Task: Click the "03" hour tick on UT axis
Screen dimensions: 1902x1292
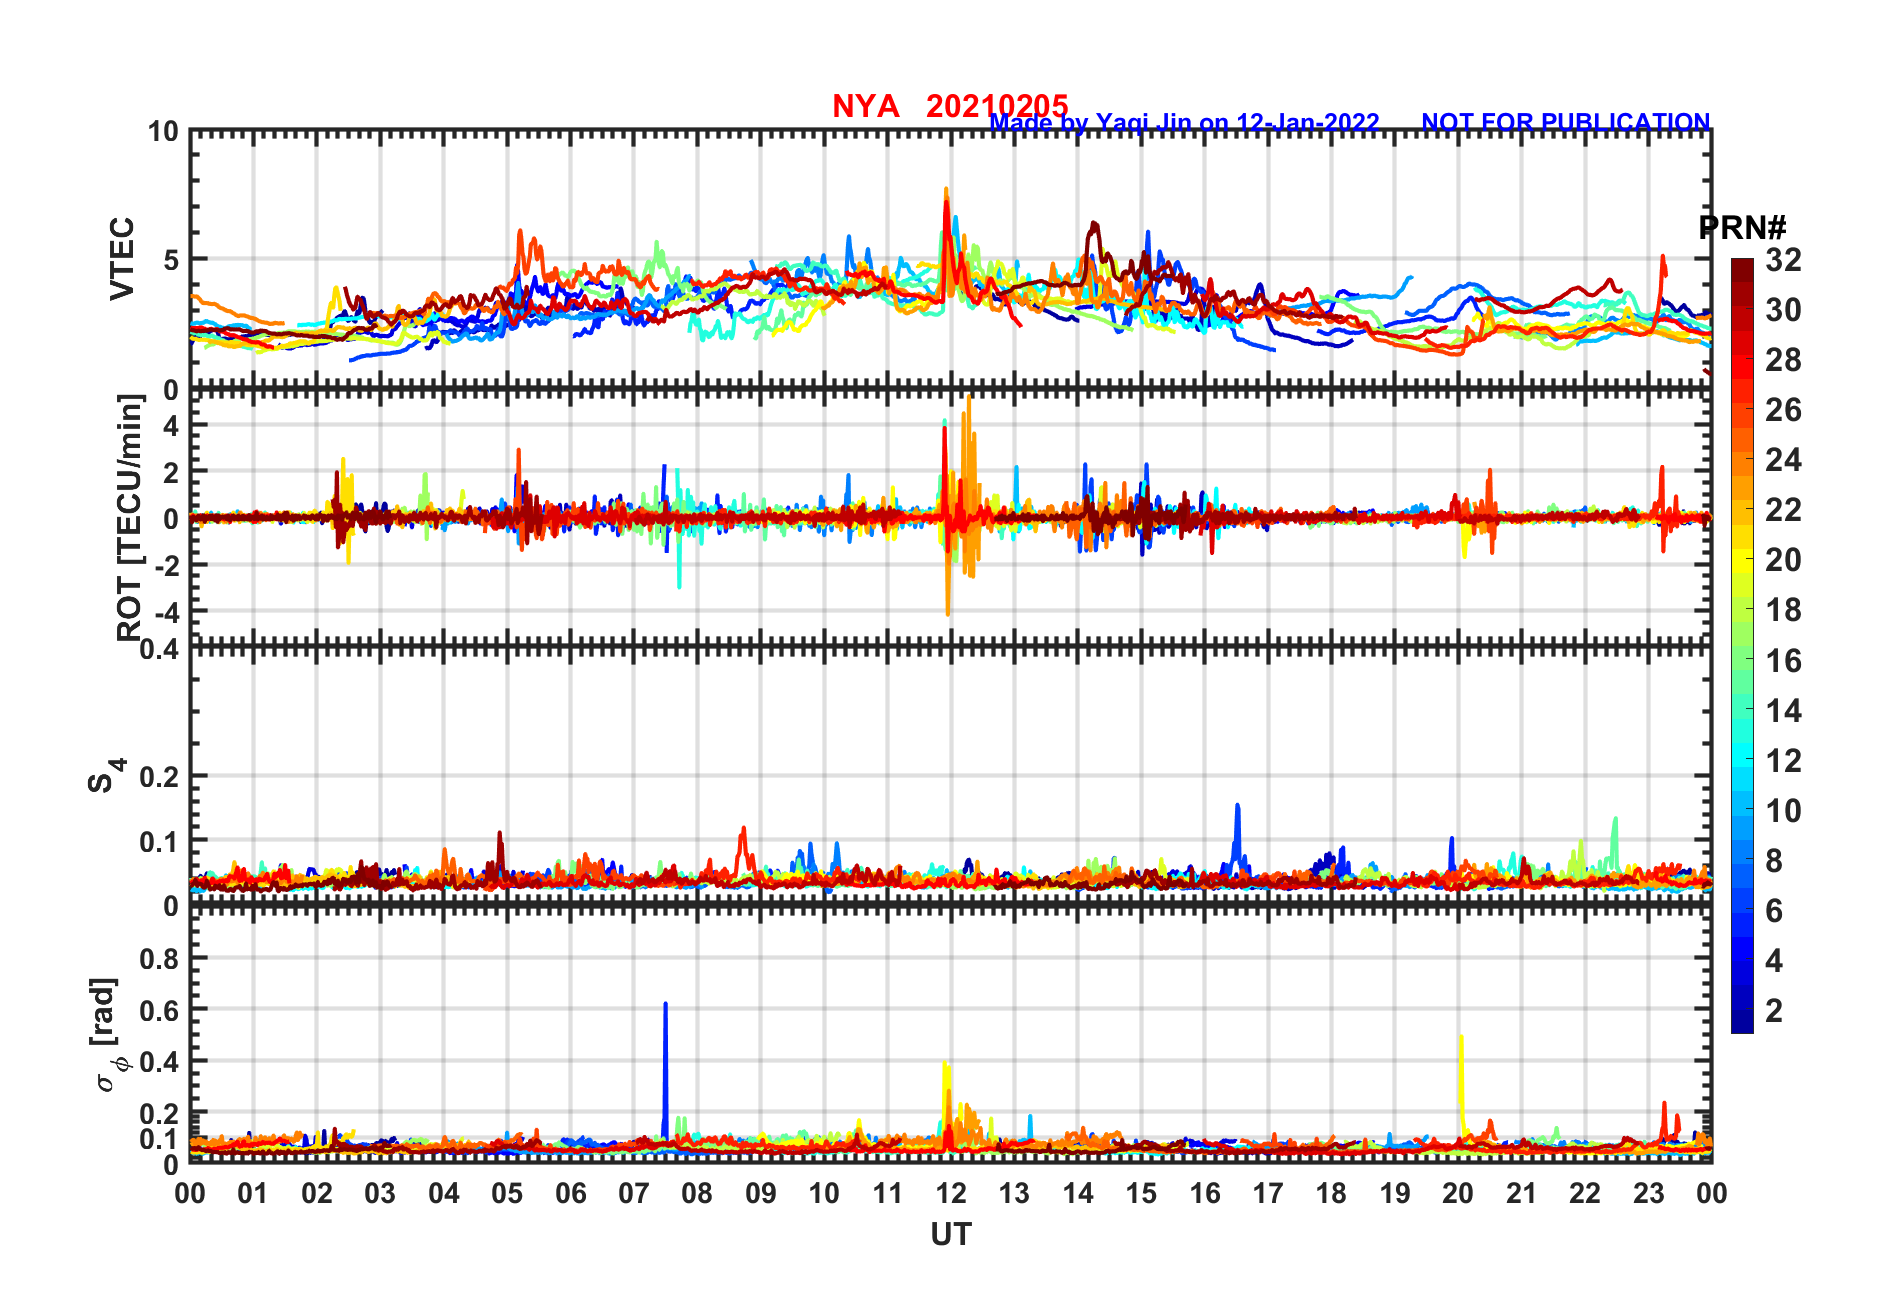Action: point(380,1193)
